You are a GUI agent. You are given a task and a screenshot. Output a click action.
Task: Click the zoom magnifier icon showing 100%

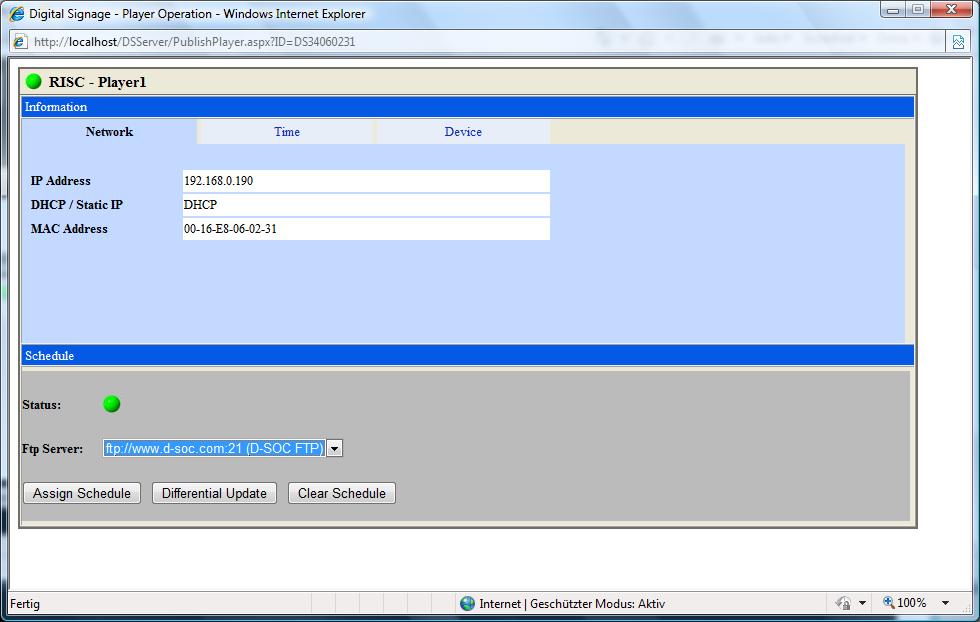(888, 603)
